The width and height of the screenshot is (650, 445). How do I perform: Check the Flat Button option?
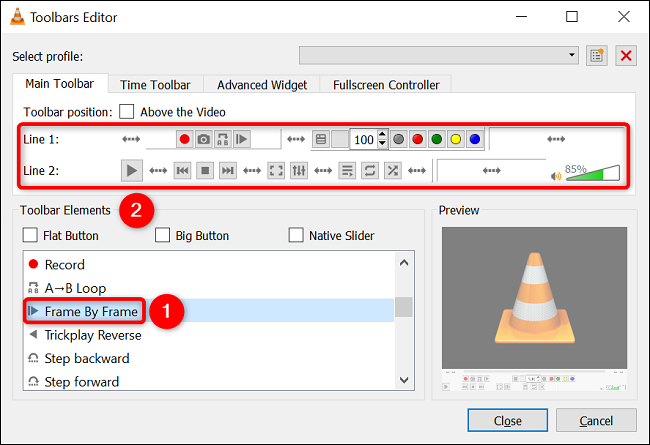pos(30,235)
